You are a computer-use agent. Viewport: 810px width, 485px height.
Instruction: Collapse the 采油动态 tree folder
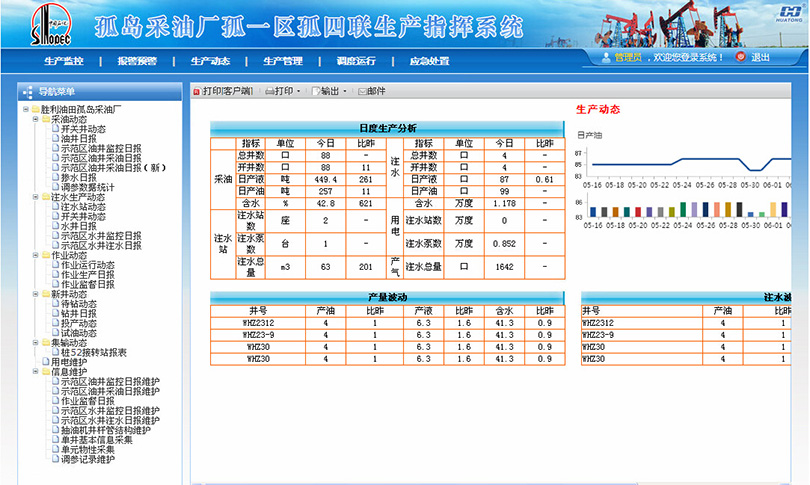[x=34, y=119]
